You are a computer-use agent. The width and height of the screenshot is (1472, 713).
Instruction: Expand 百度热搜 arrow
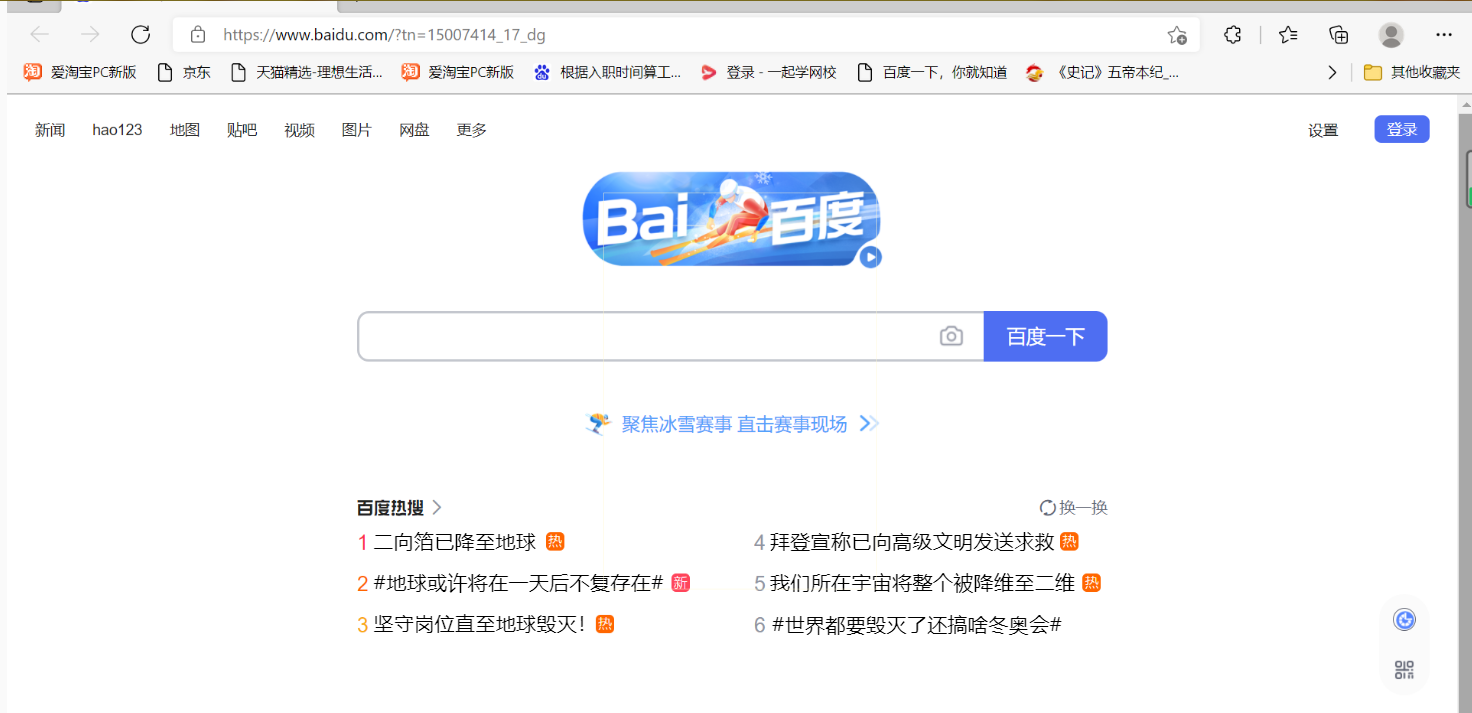(437, 507)
